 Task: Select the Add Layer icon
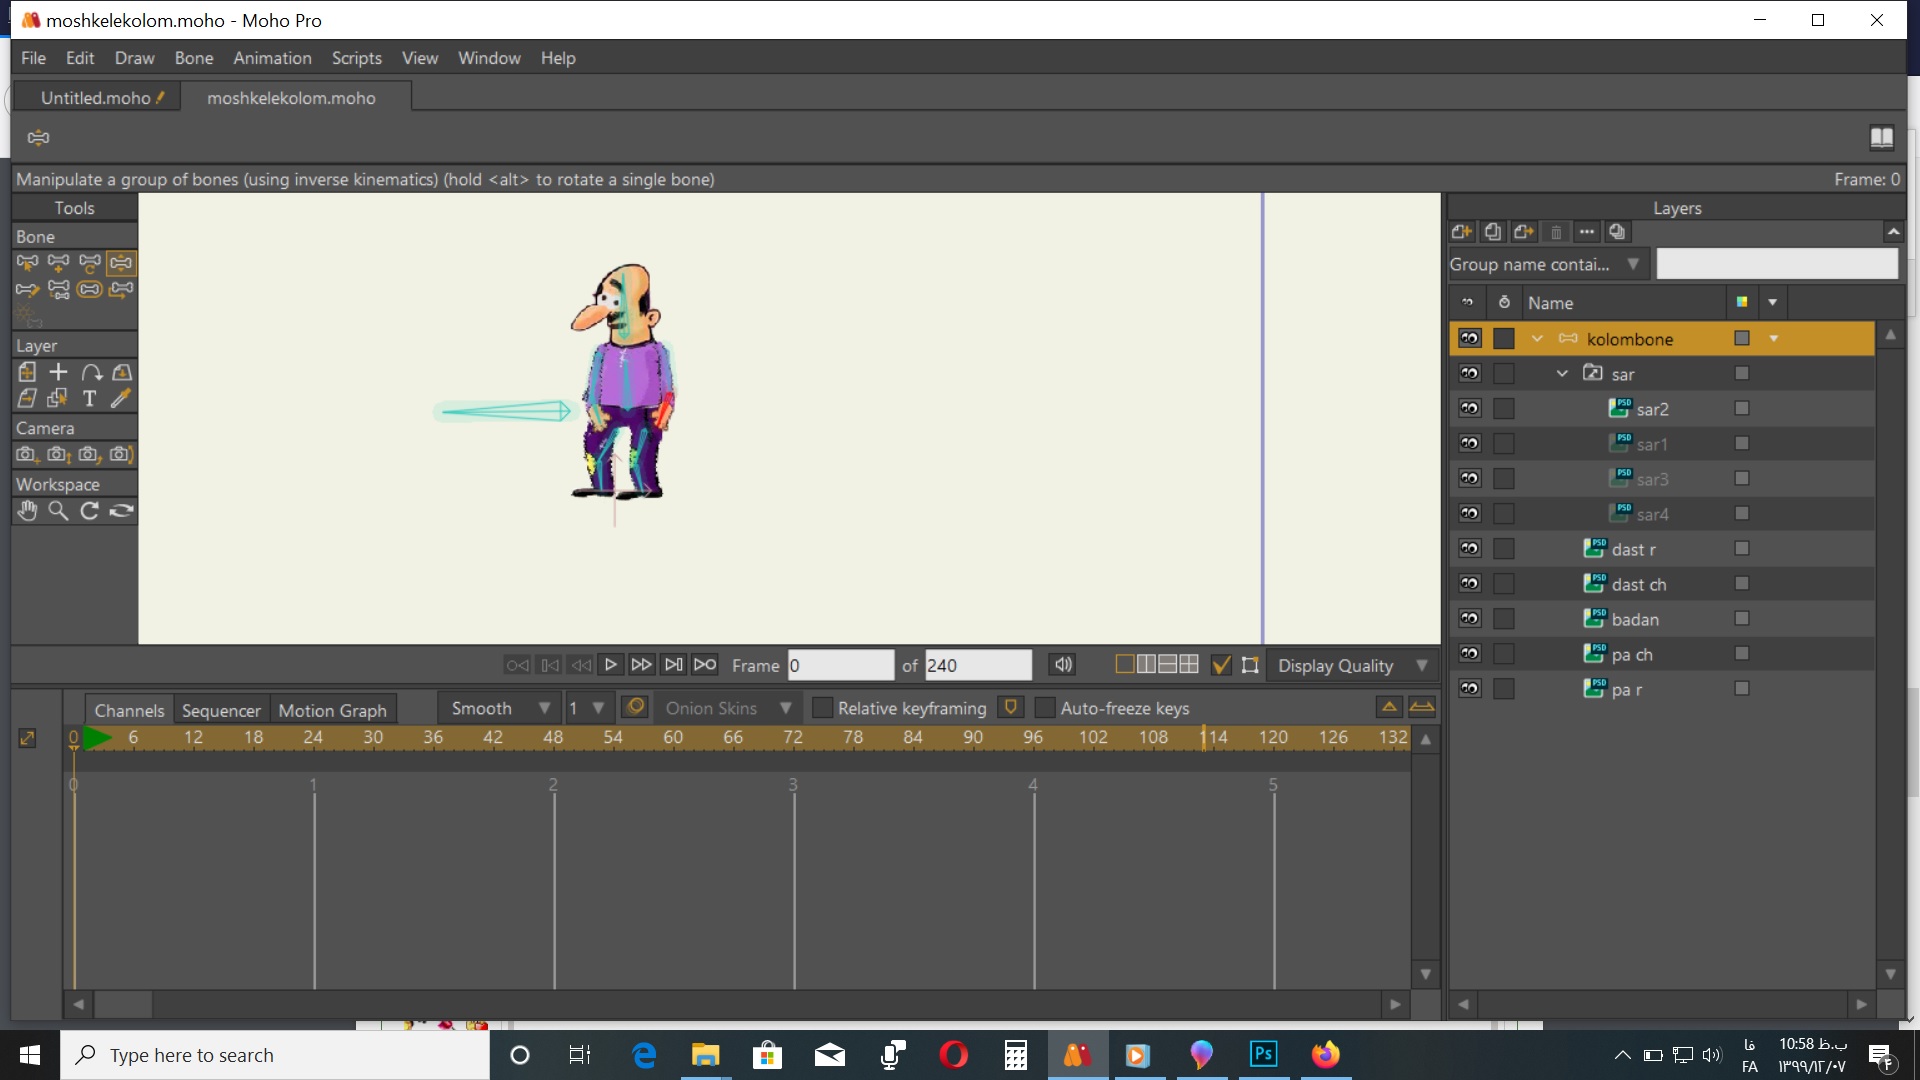click(x=1460, y=232)
